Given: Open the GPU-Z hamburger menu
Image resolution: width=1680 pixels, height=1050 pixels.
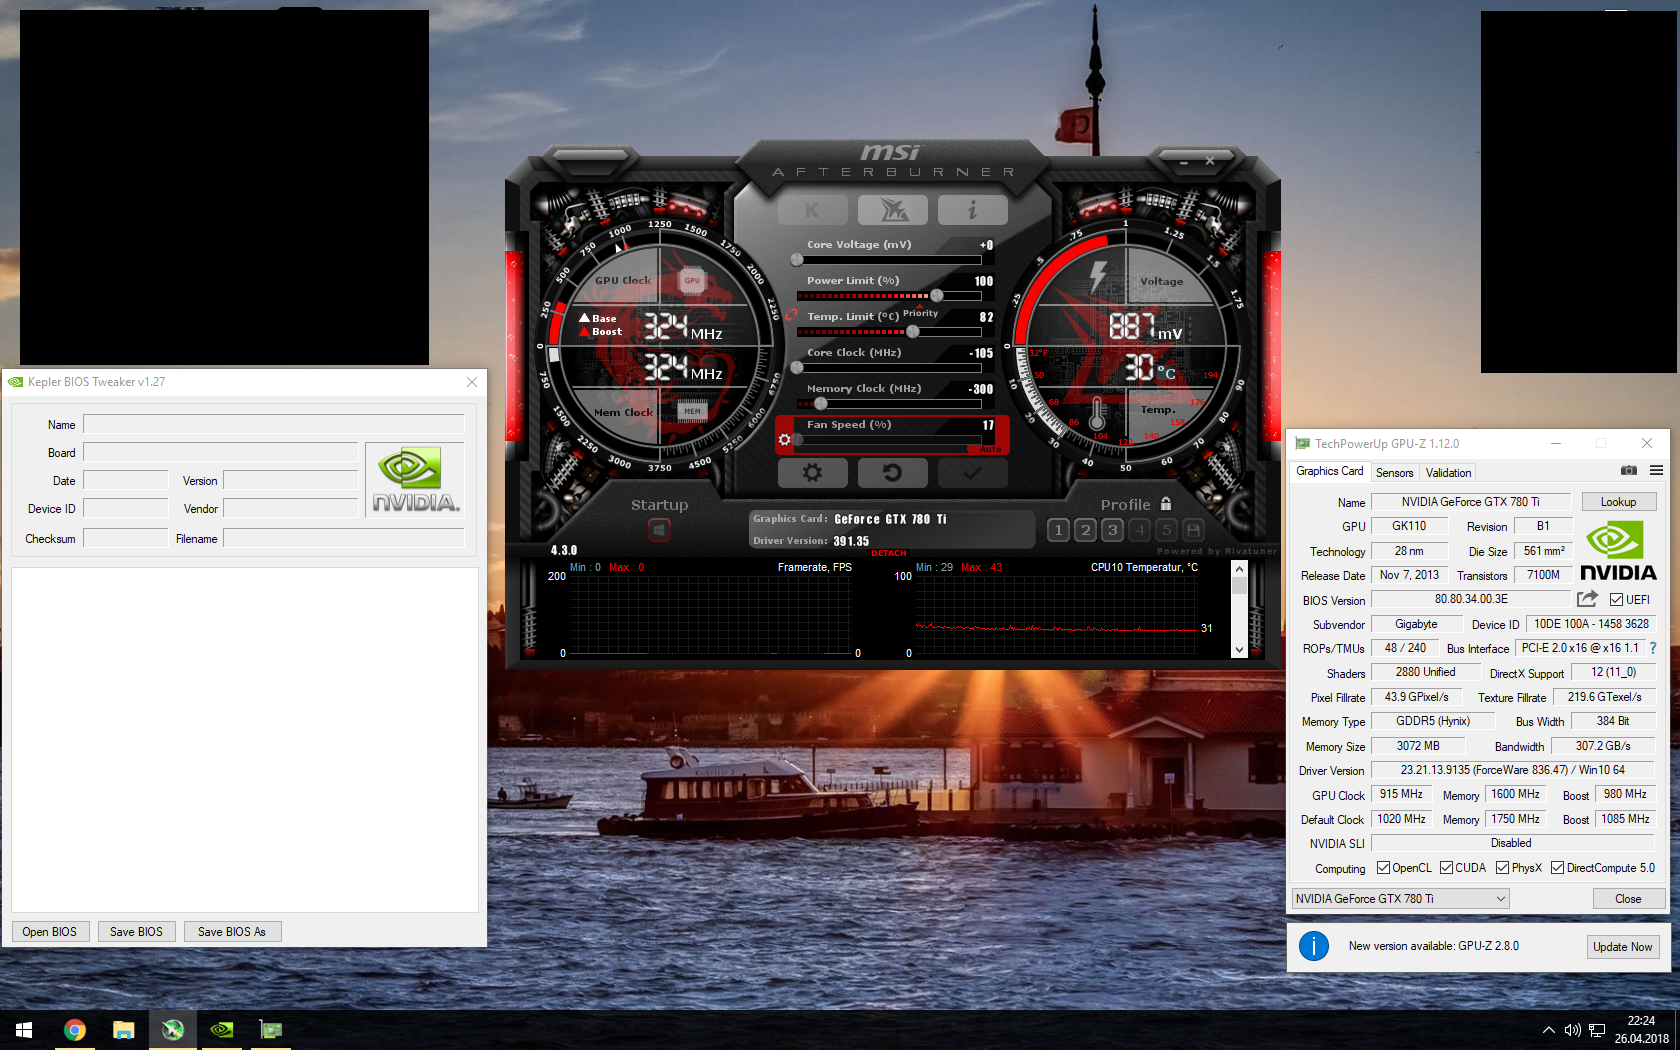Looking at the screenshot, I should [1656, 471].
